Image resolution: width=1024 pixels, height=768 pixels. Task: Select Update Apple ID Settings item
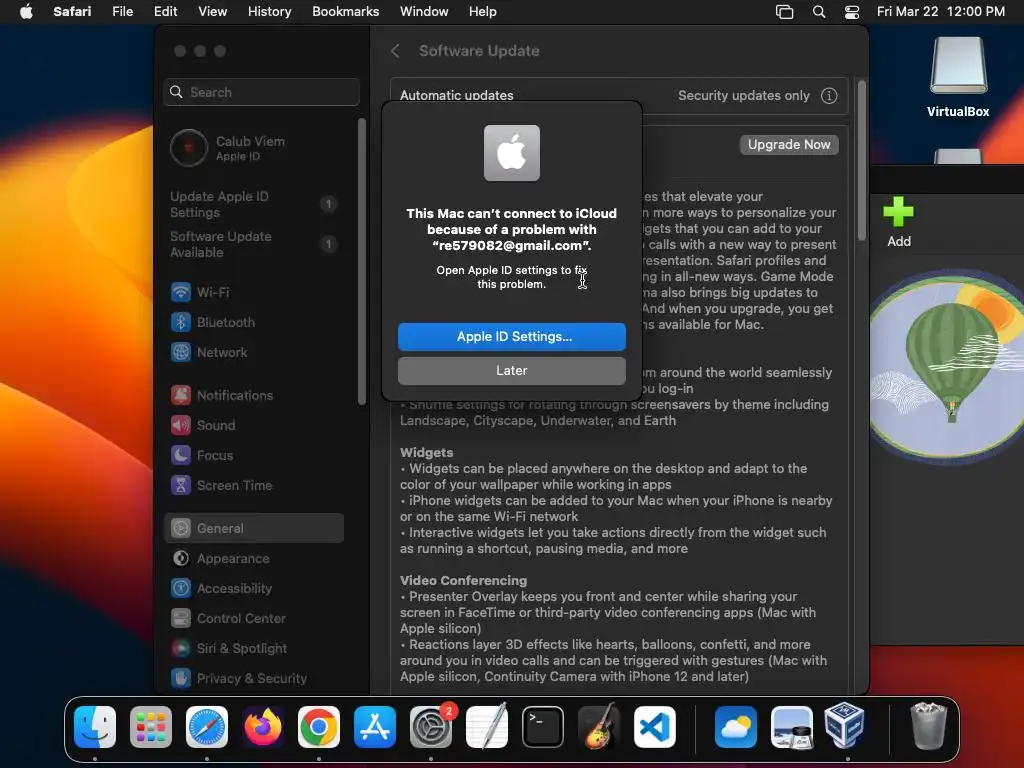click(254, 204)
